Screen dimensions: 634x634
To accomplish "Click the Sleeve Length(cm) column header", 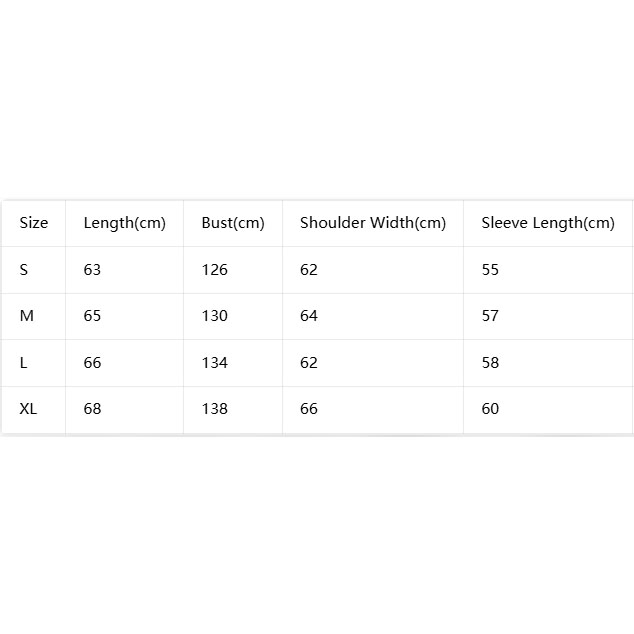I will point(548,223).
